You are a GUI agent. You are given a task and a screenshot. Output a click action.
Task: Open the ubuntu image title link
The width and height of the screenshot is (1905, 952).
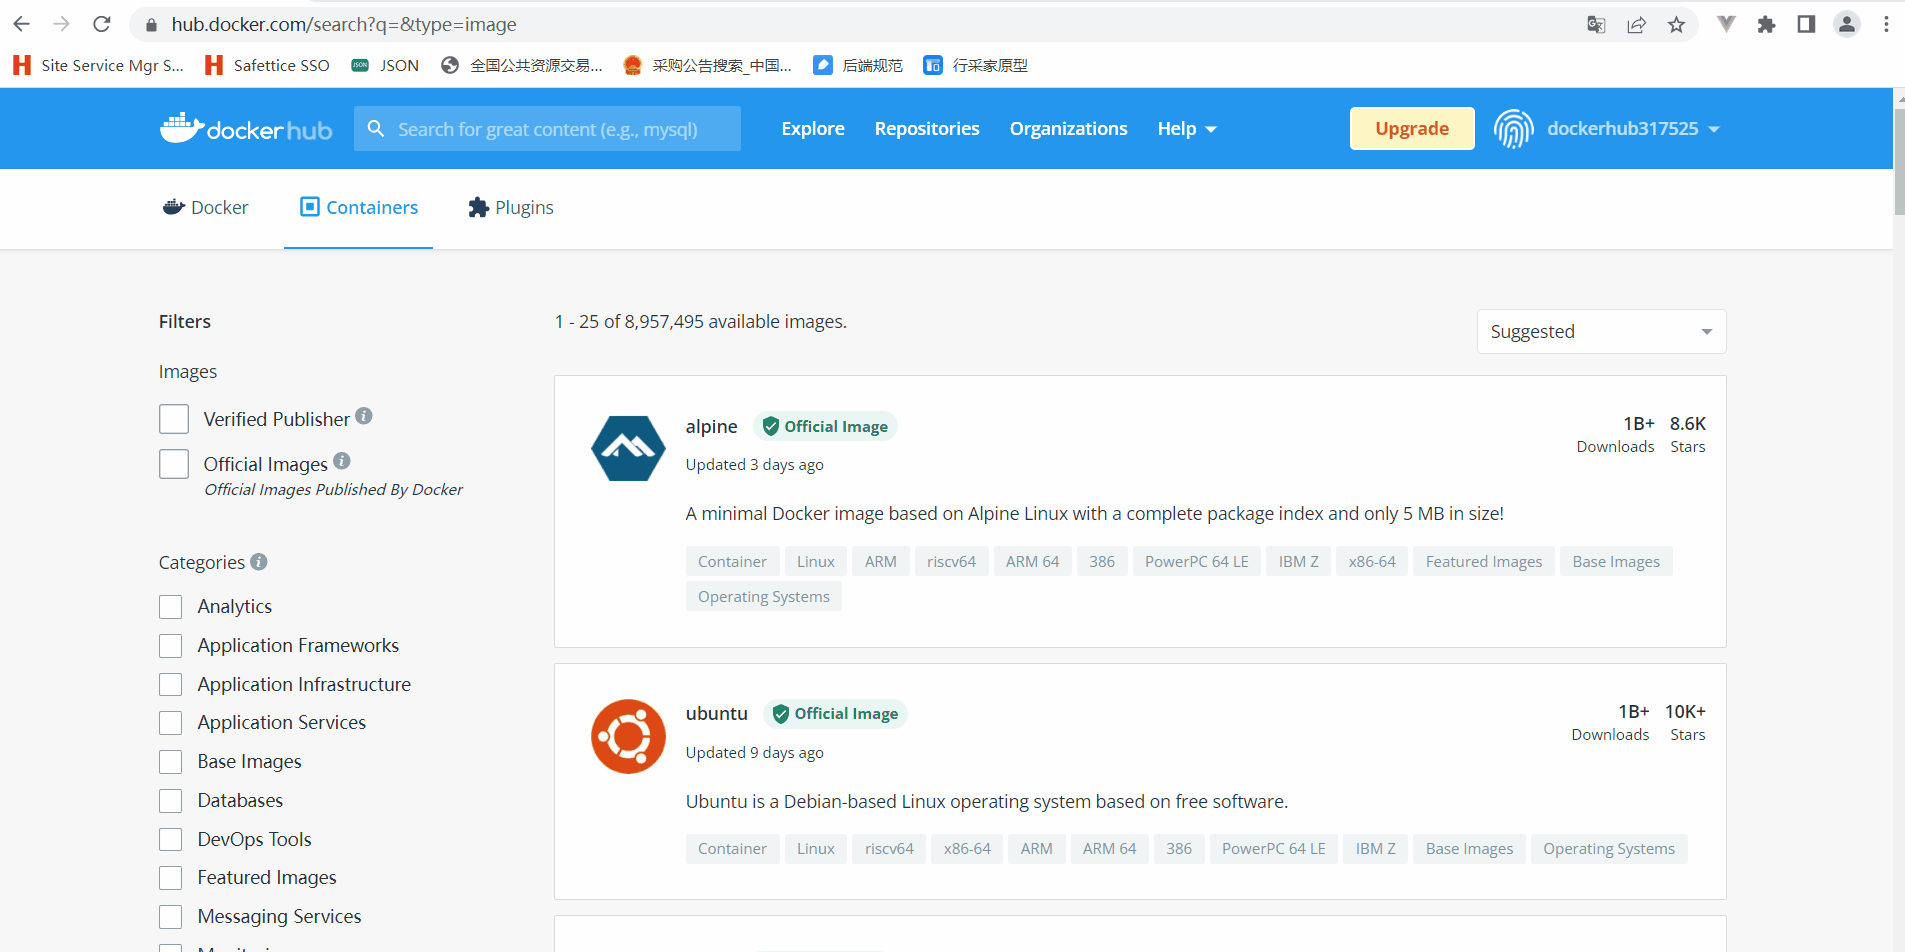point(716,714)
